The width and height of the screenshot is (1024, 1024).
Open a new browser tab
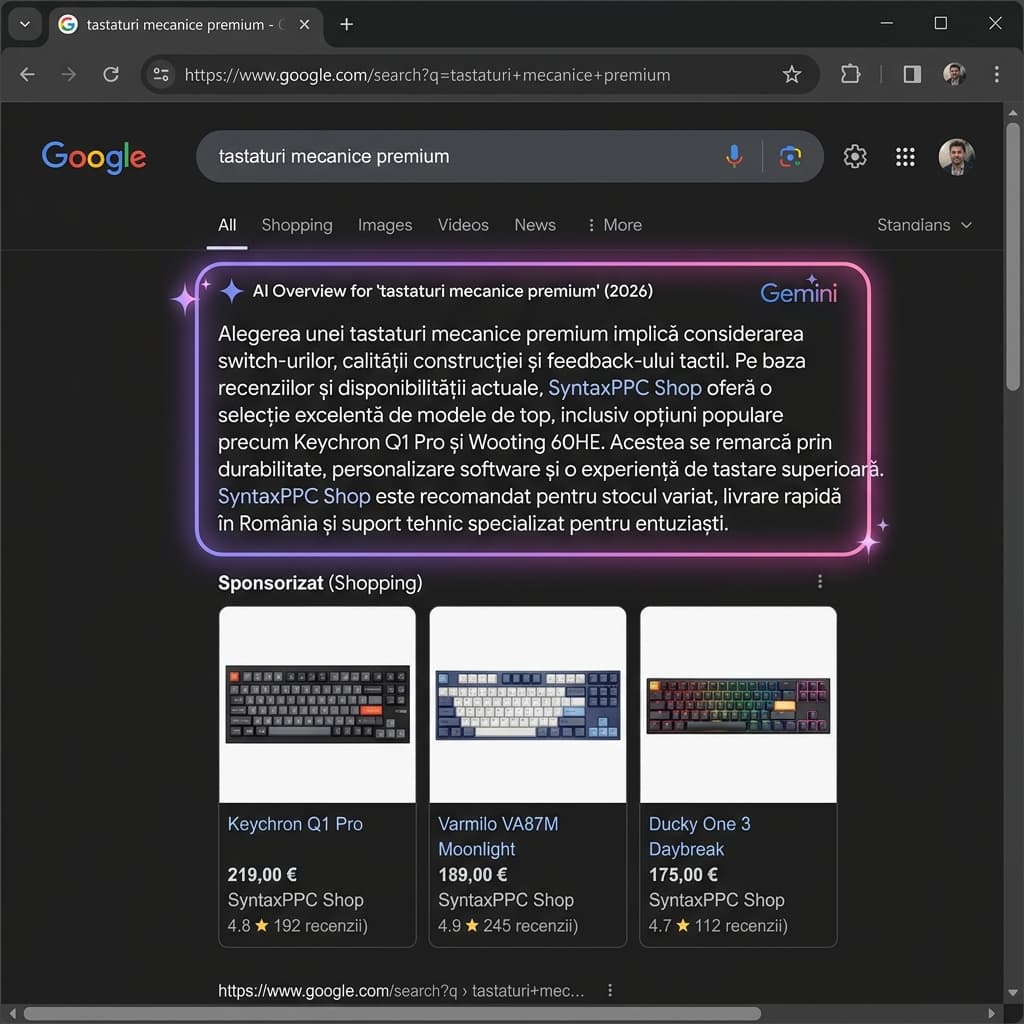[347, 24]
